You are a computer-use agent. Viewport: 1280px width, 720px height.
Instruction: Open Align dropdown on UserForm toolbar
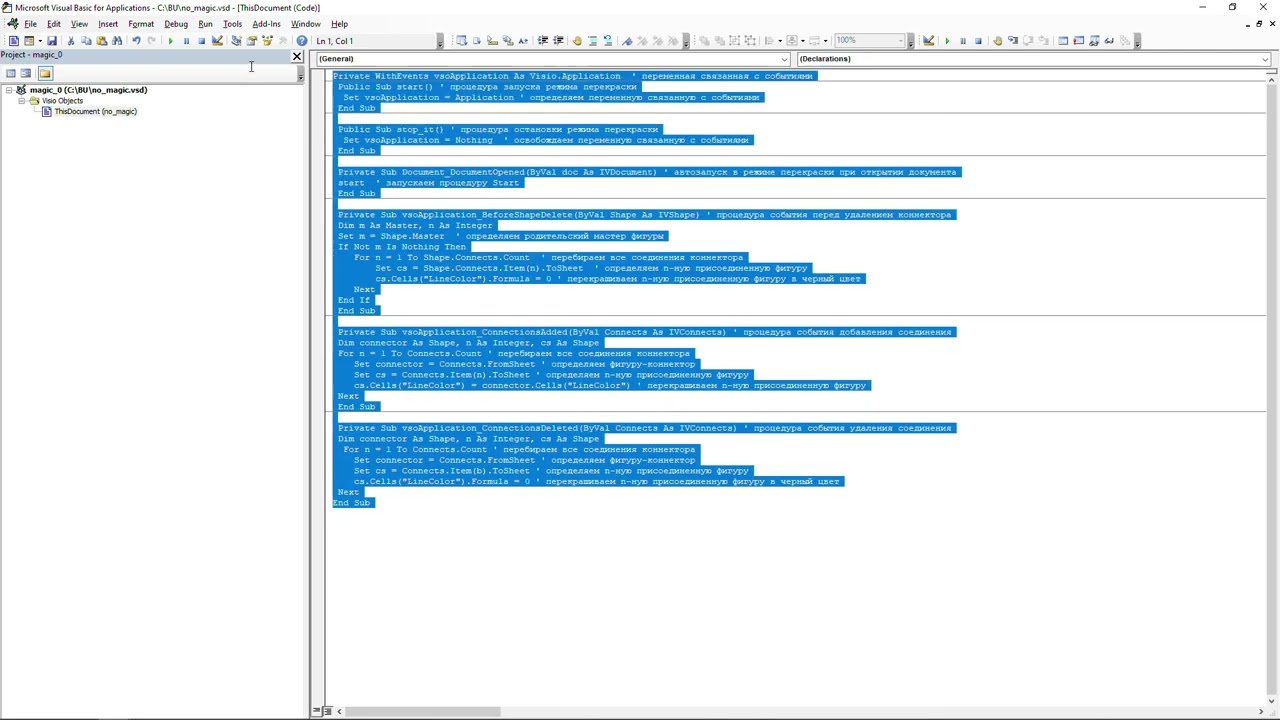780,41
